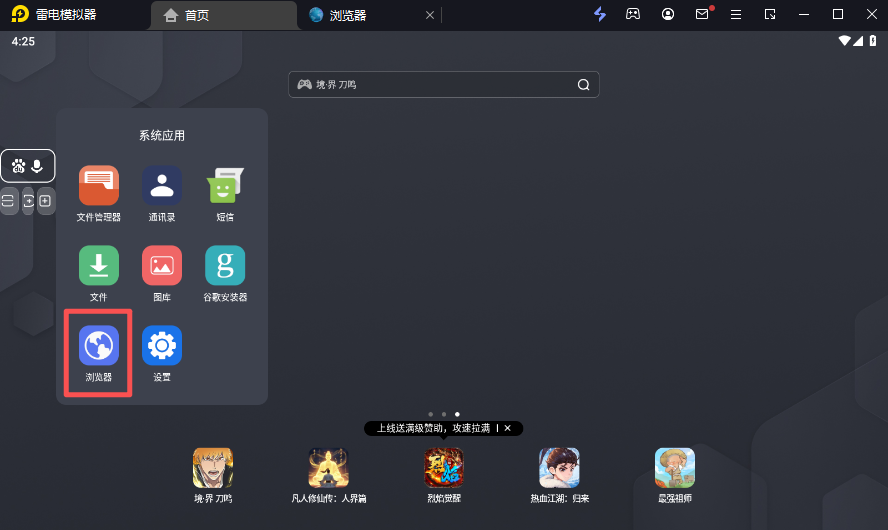Open the 浏览器 browser app
Screen dimensions: 888x530
(x=99, y=346)
